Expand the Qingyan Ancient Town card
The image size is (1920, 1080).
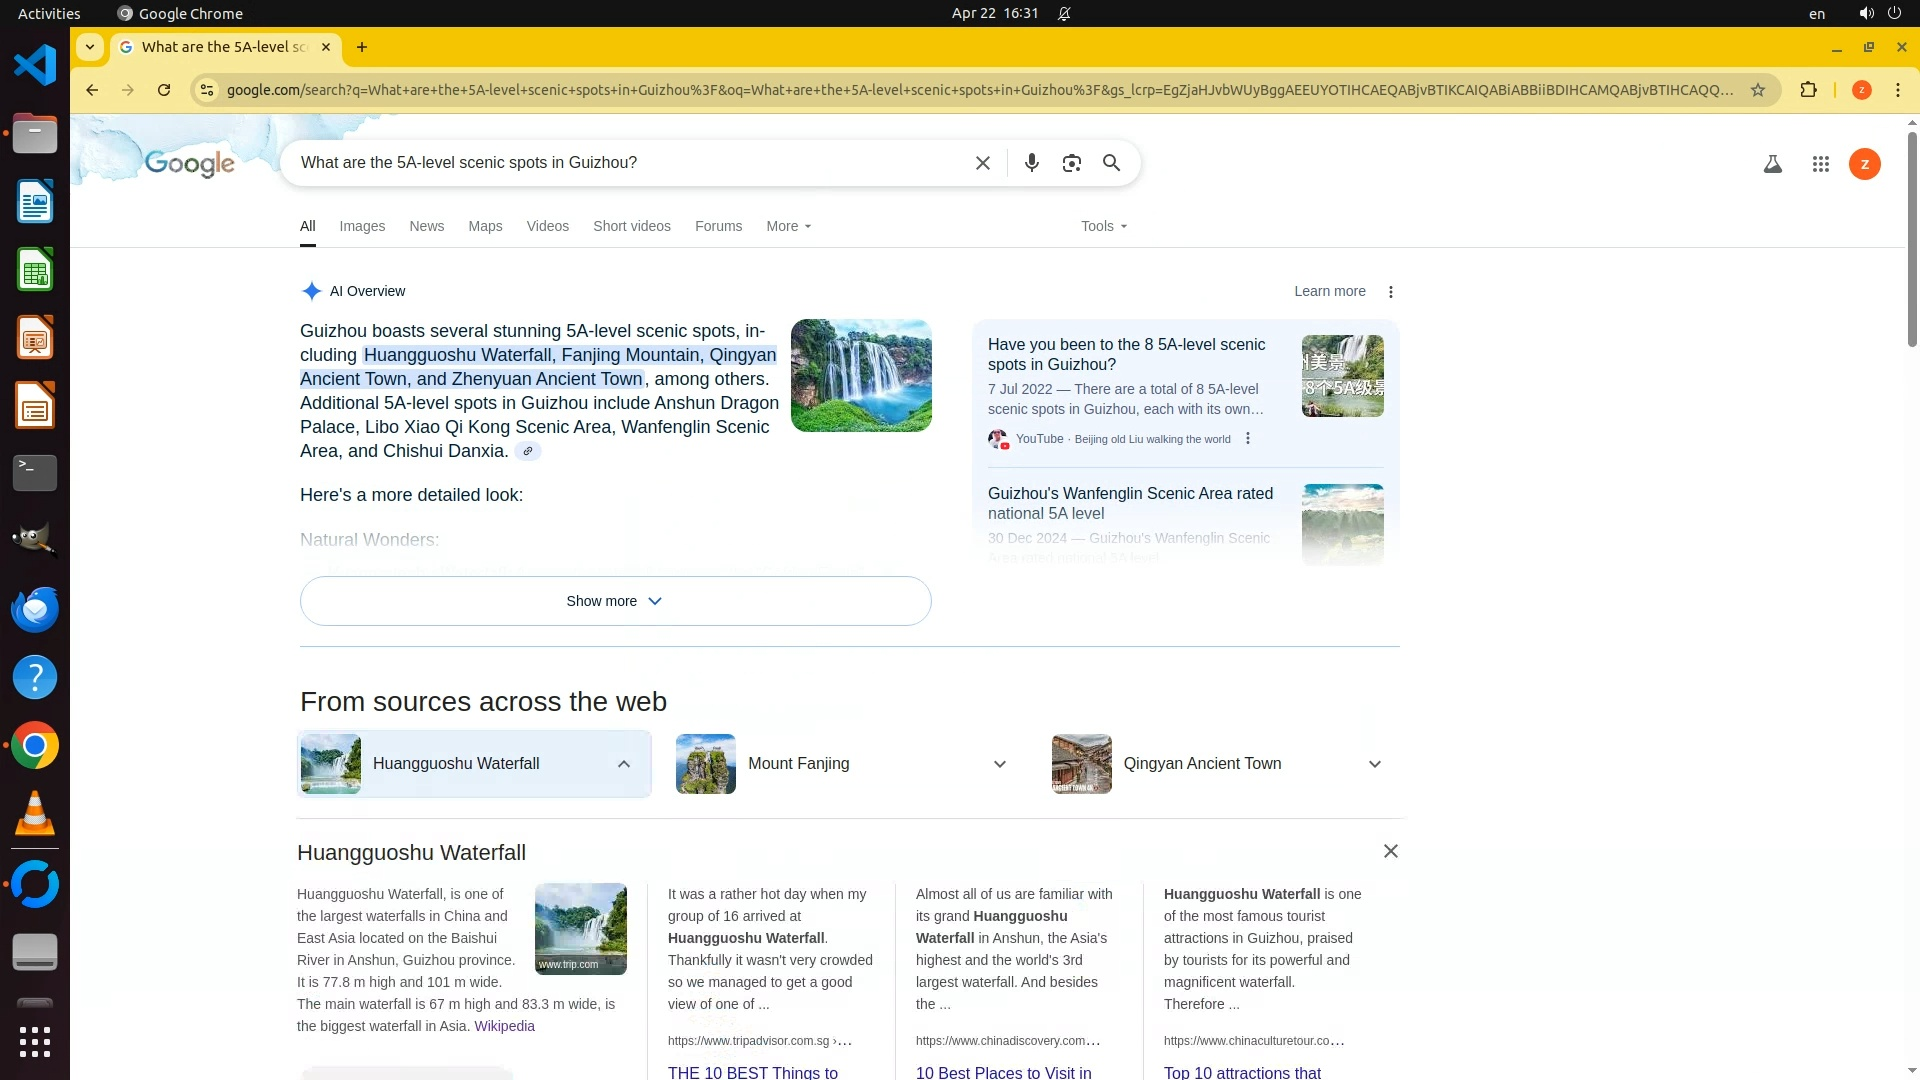coord(1374,764)
